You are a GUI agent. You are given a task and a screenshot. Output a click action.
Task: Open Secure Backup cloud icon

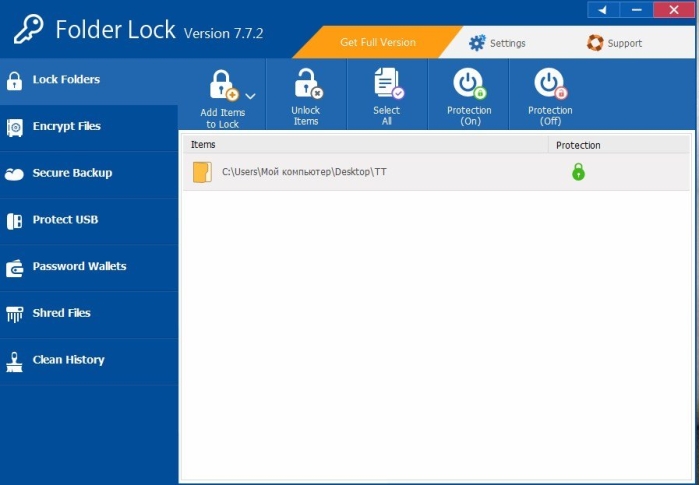pyautogui.click(x=14, y=174)
